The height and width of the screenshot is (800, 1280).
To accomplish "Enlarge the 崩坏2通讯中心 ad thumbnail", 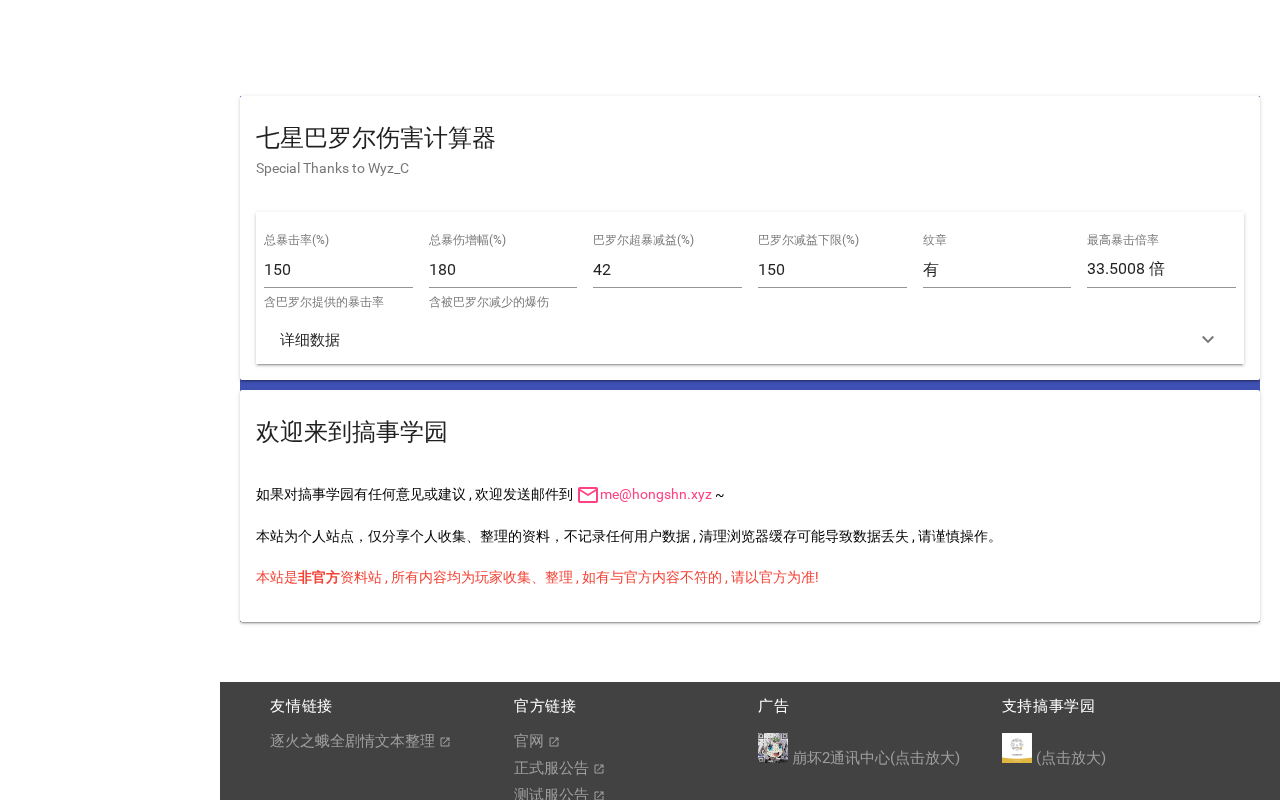I will [x=773, y=748].
